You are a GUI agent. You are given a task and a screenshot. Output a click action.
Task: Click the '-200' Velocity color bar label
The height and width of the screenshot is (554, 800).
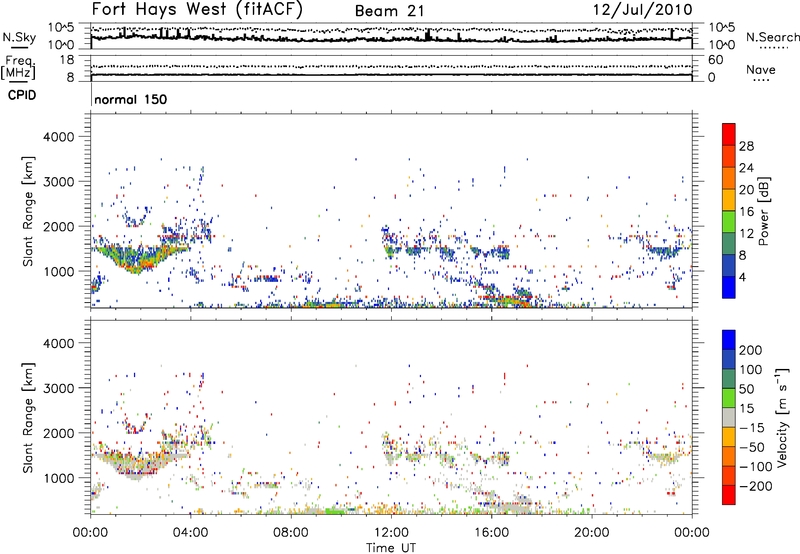click(x=756, y=486)
